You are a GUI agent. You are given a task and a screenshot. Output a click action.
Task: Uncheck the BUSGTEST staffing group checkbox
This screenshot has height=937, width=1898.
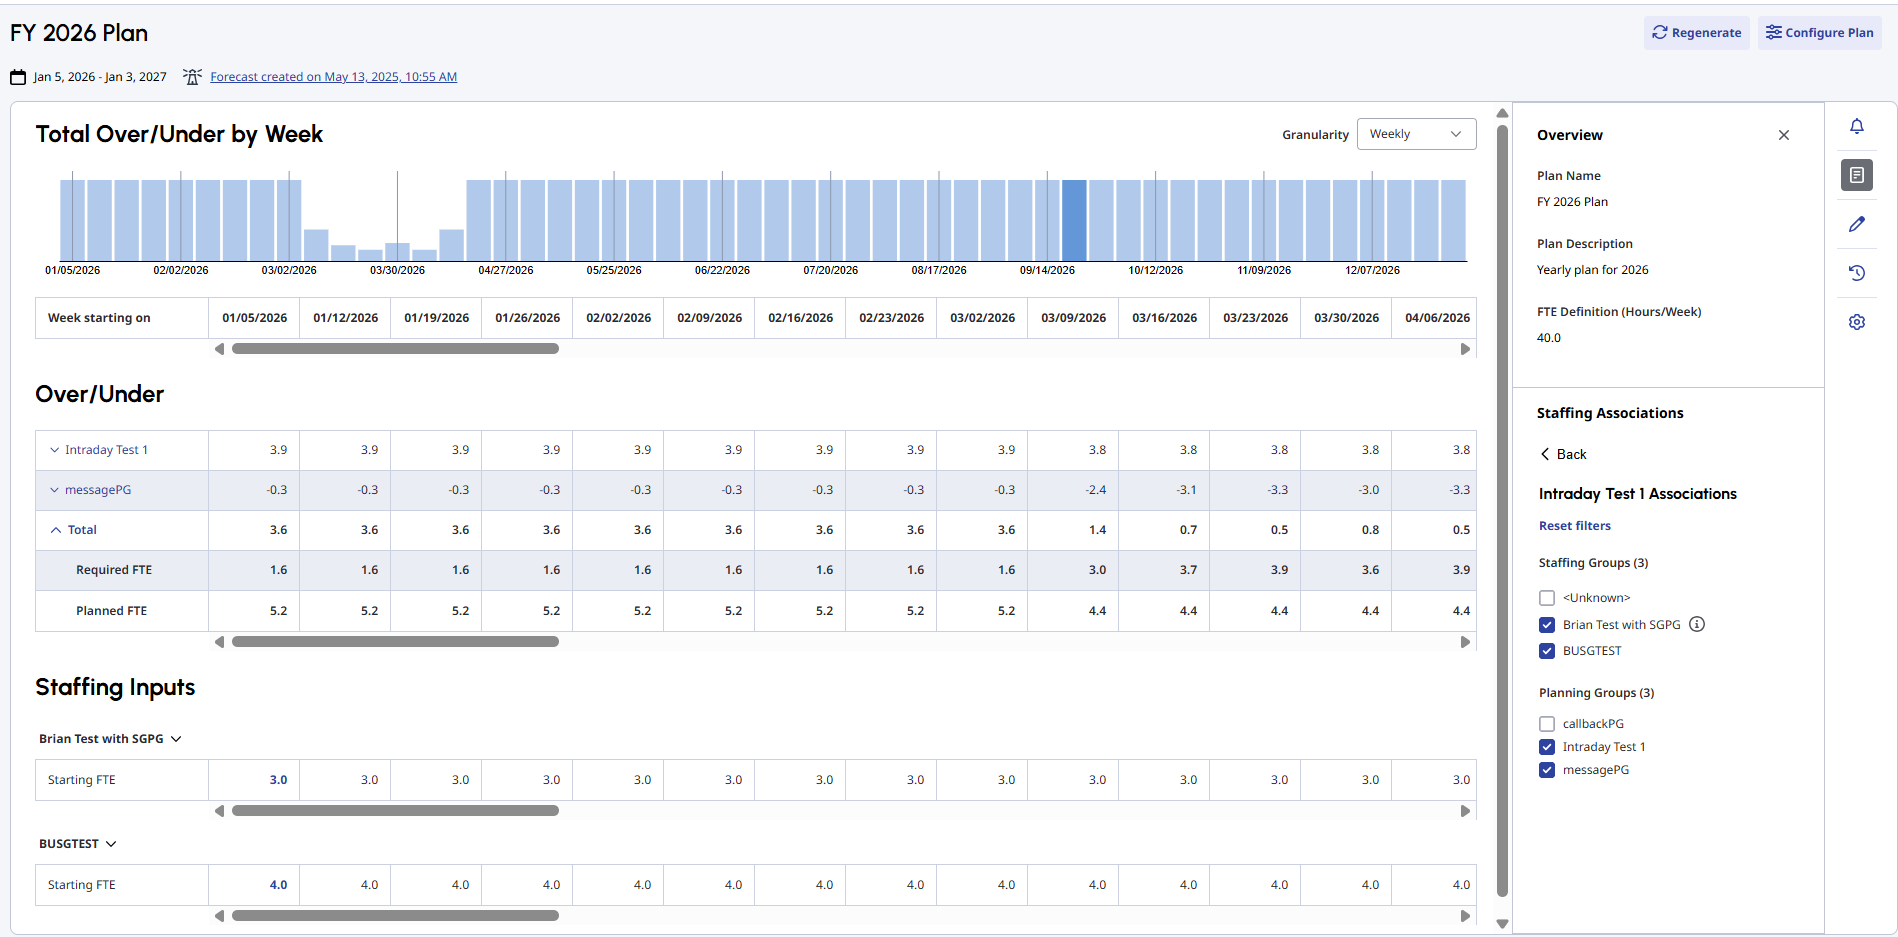click(x=1547, y=651)
